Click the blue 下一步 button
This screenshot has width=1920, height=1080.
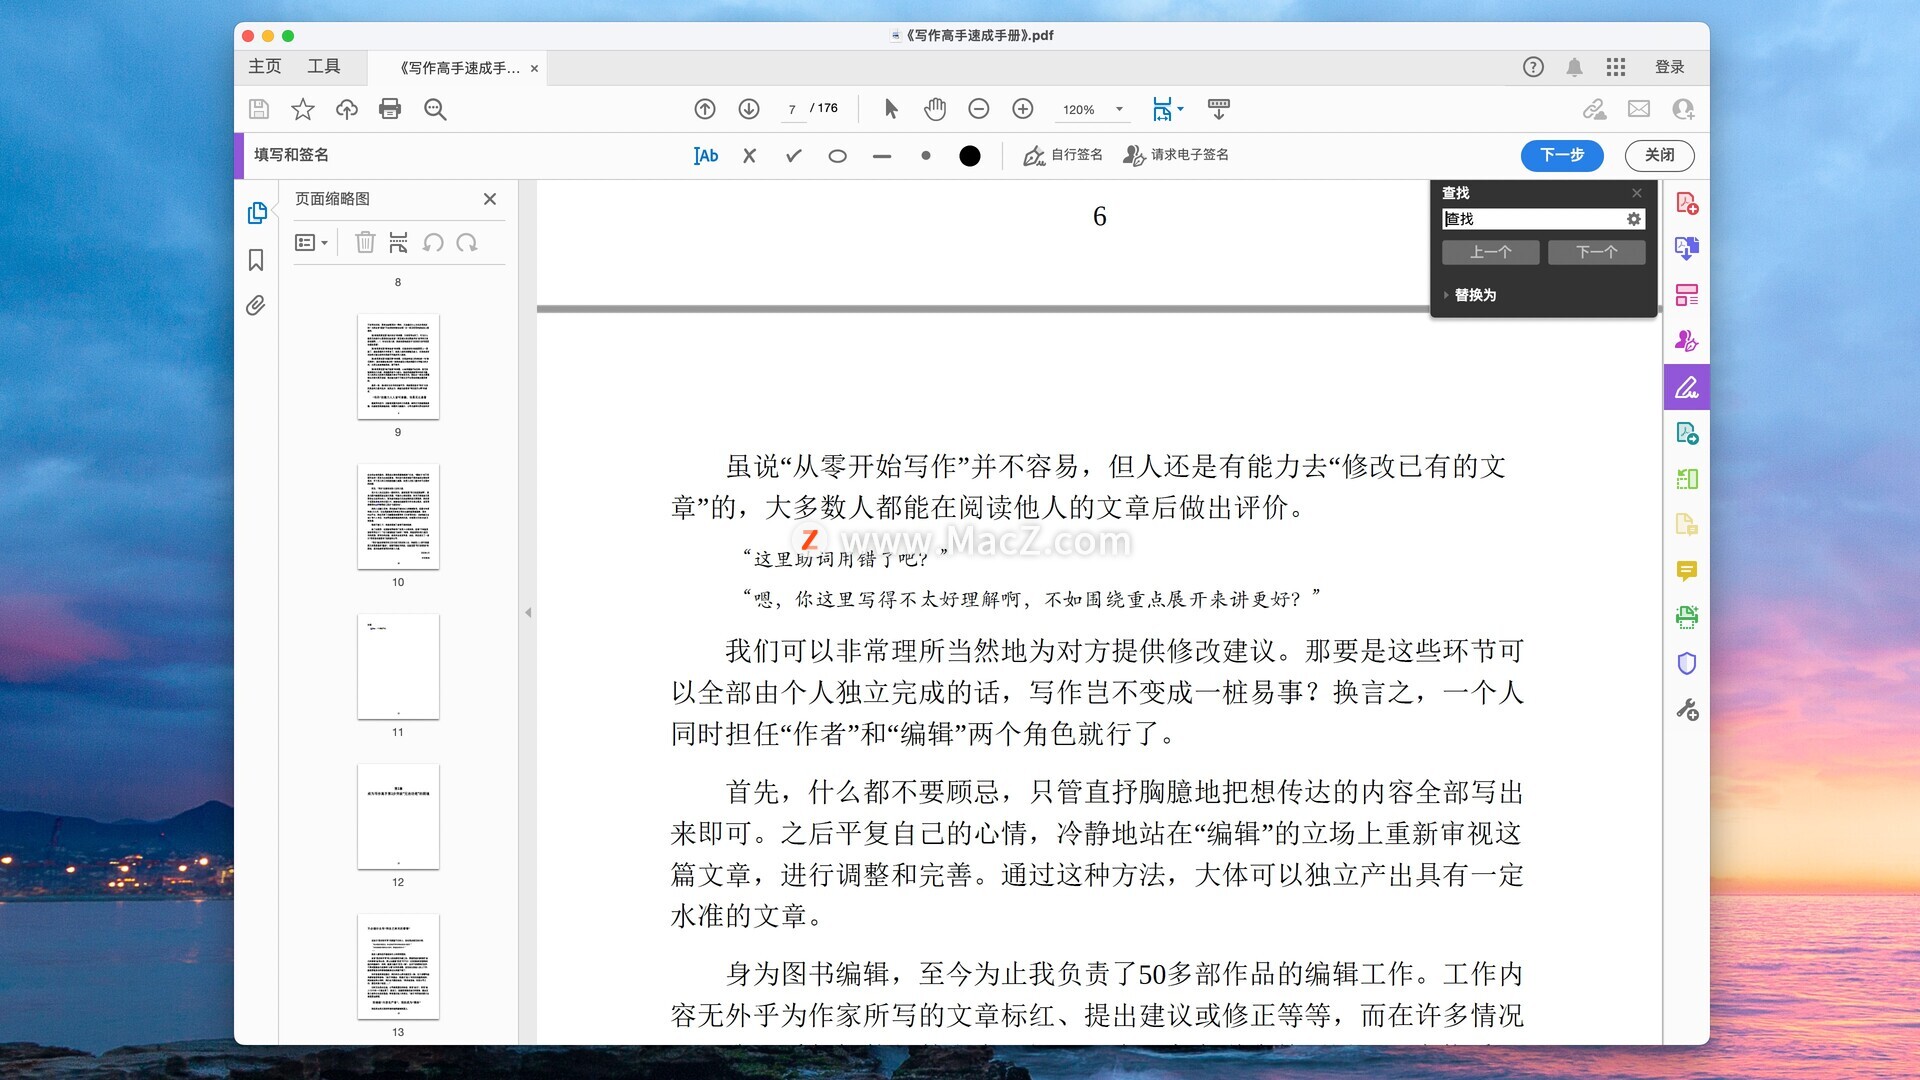click(1562, 155)
